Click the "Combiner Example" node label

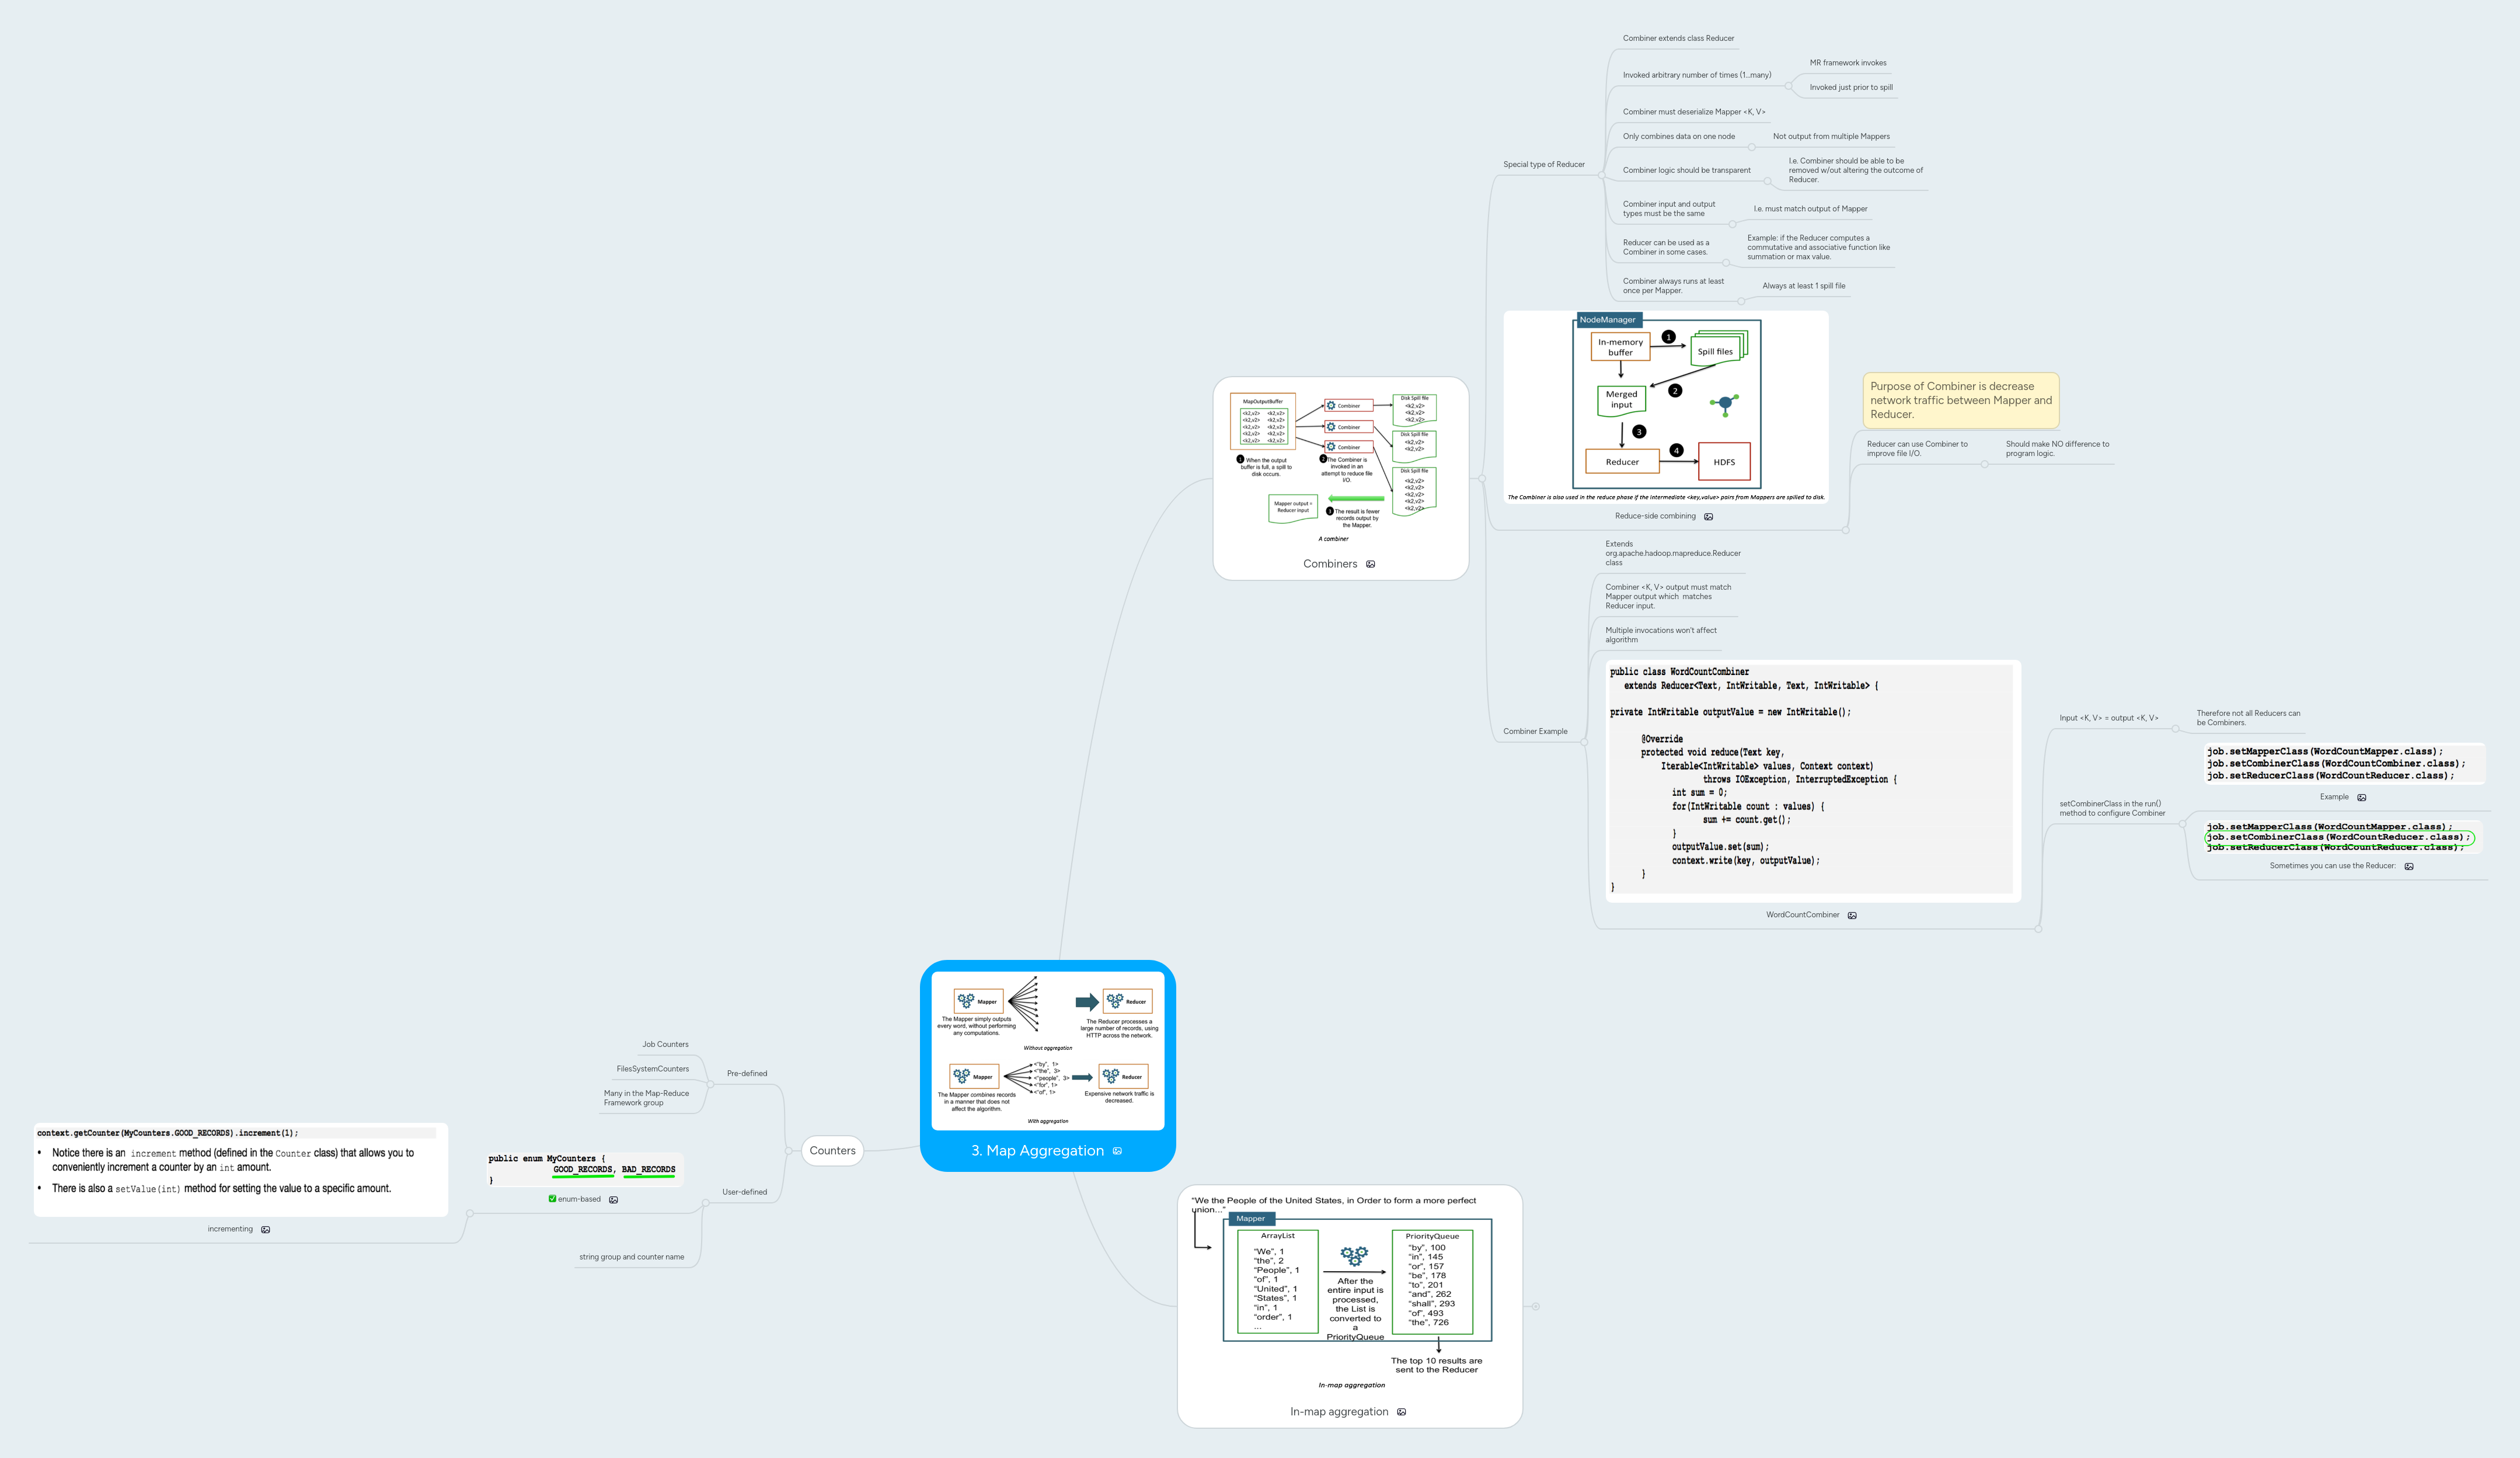point(1538,731)
